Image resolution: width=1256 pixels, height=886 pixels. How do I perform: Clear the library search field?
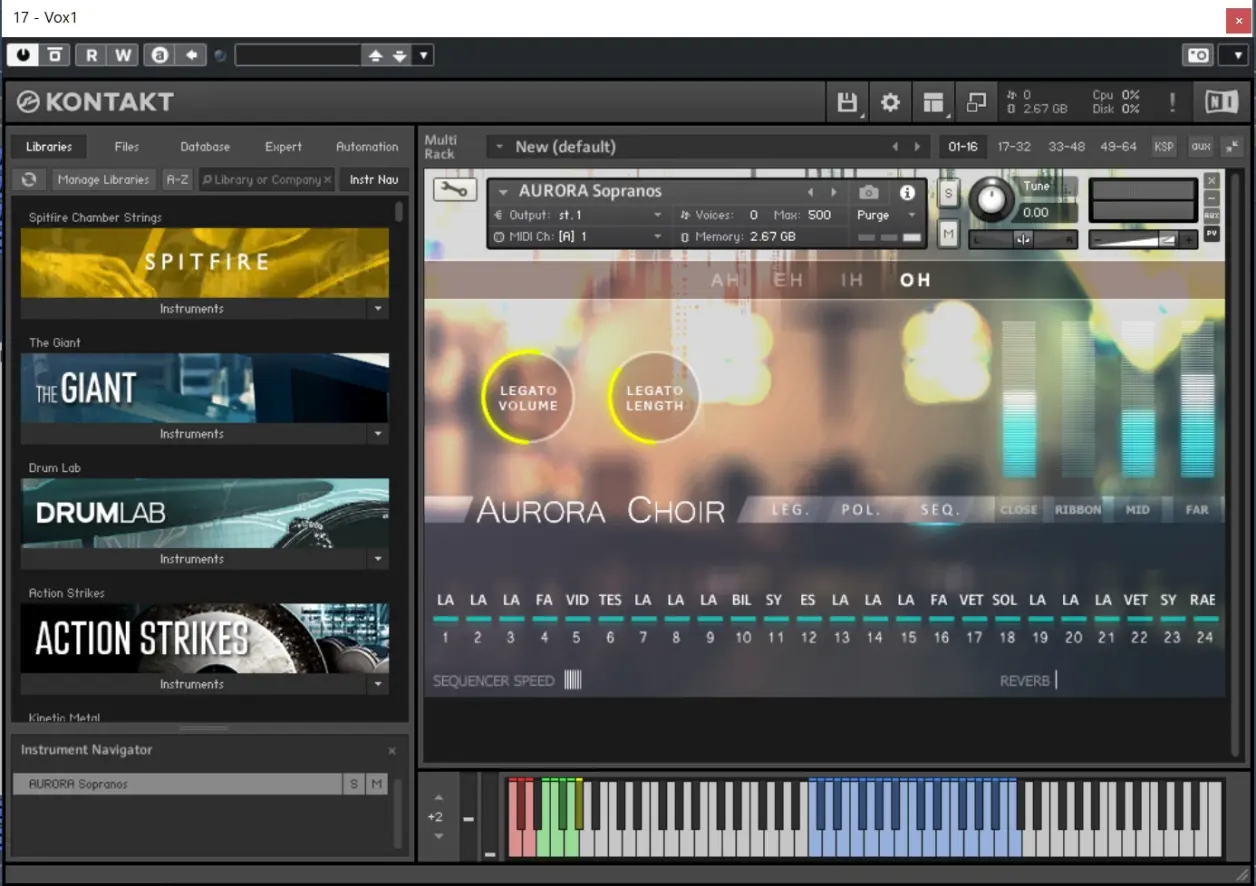pyautogui.click(x=327, y=180)
